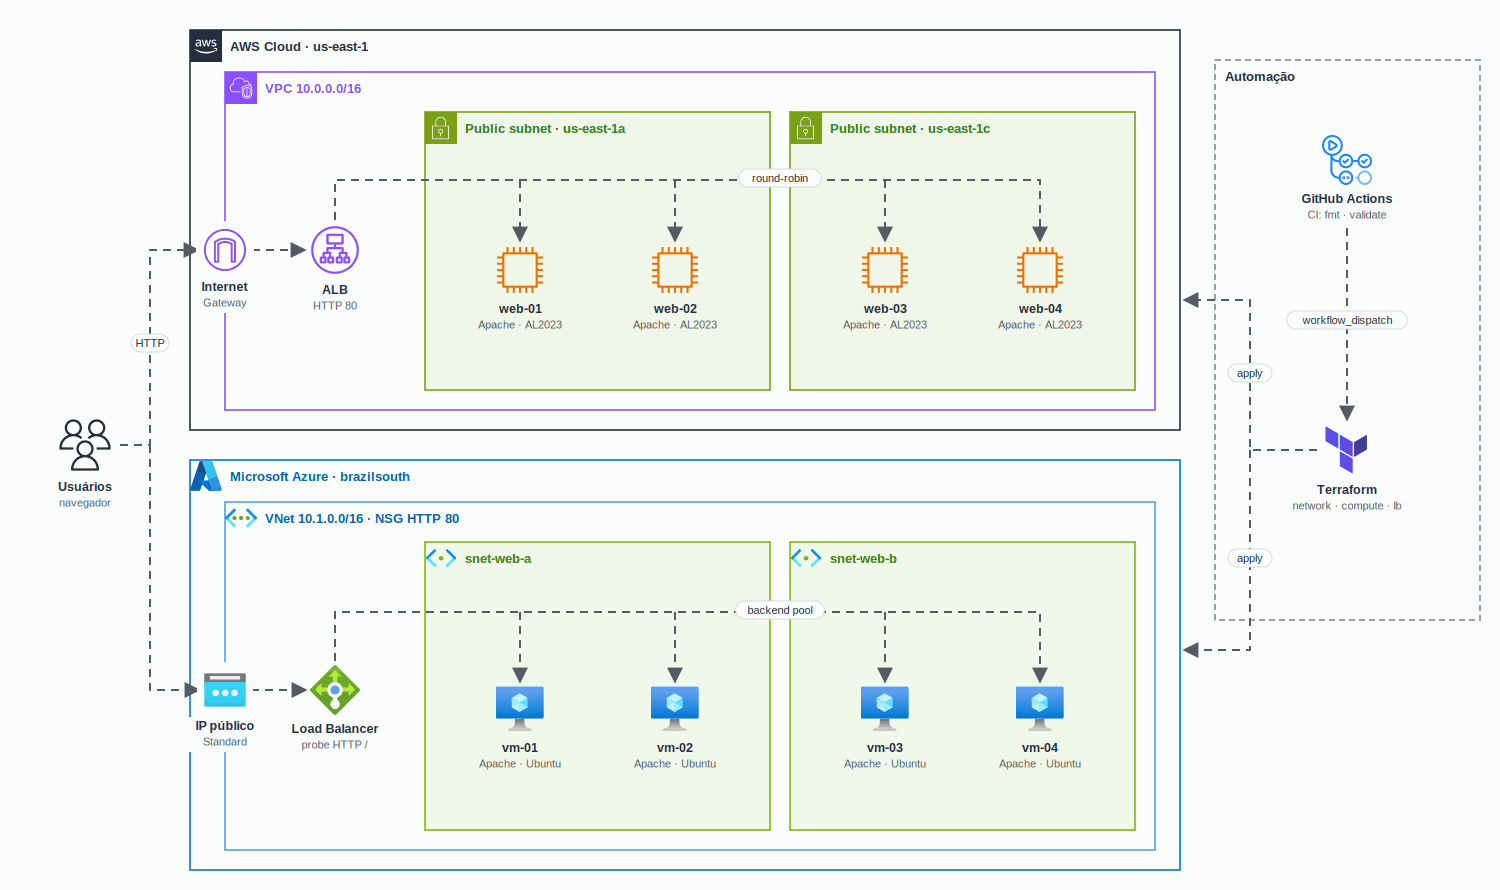
Task: Click the 'CI: fmt · validate' caption
Action: [x=1347, y=215]
